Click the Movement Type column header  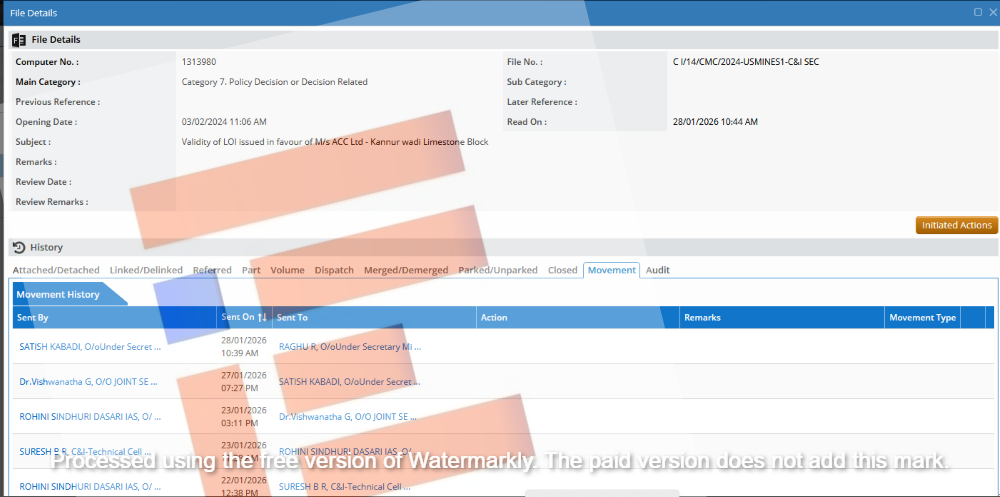922,318
